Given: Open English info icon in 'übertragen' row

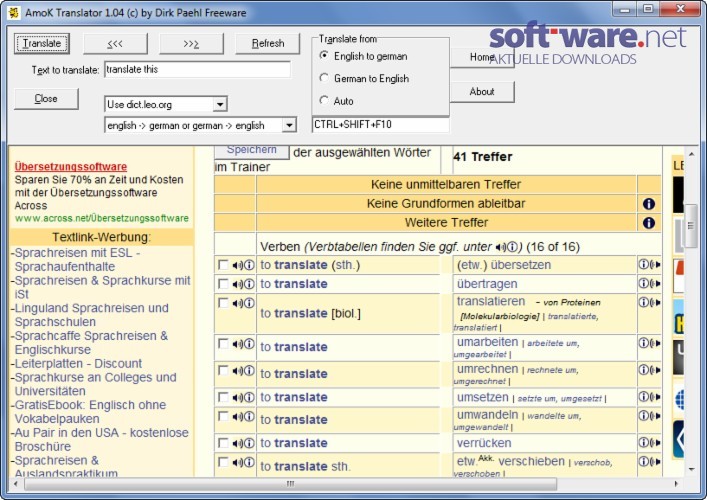Looking at the screenshot, I should point(249,284).
